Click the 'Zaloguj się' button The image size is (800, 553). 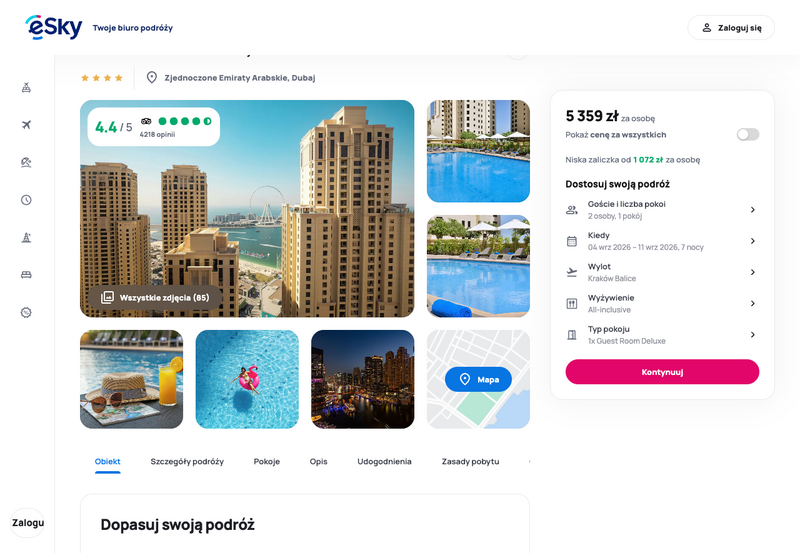(731, 28)
